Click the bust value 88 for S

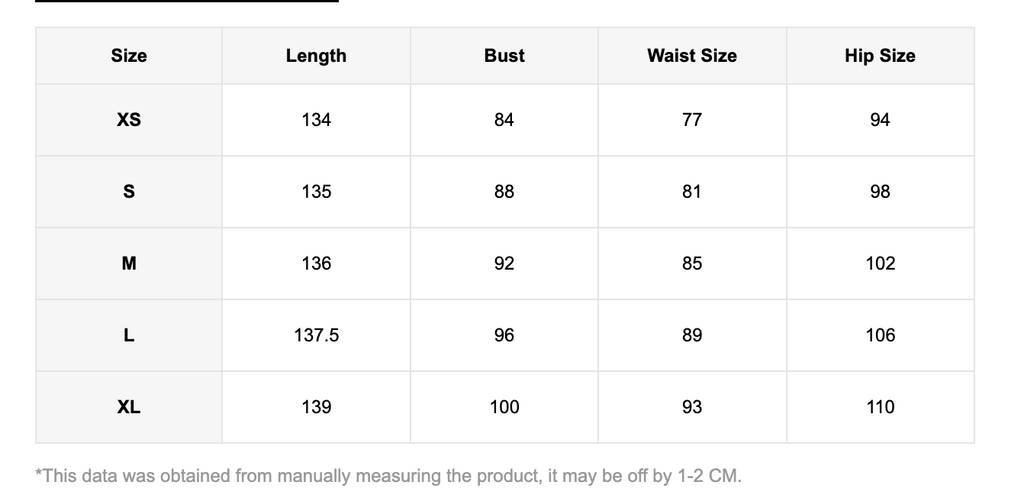click(x=504, y=191)
